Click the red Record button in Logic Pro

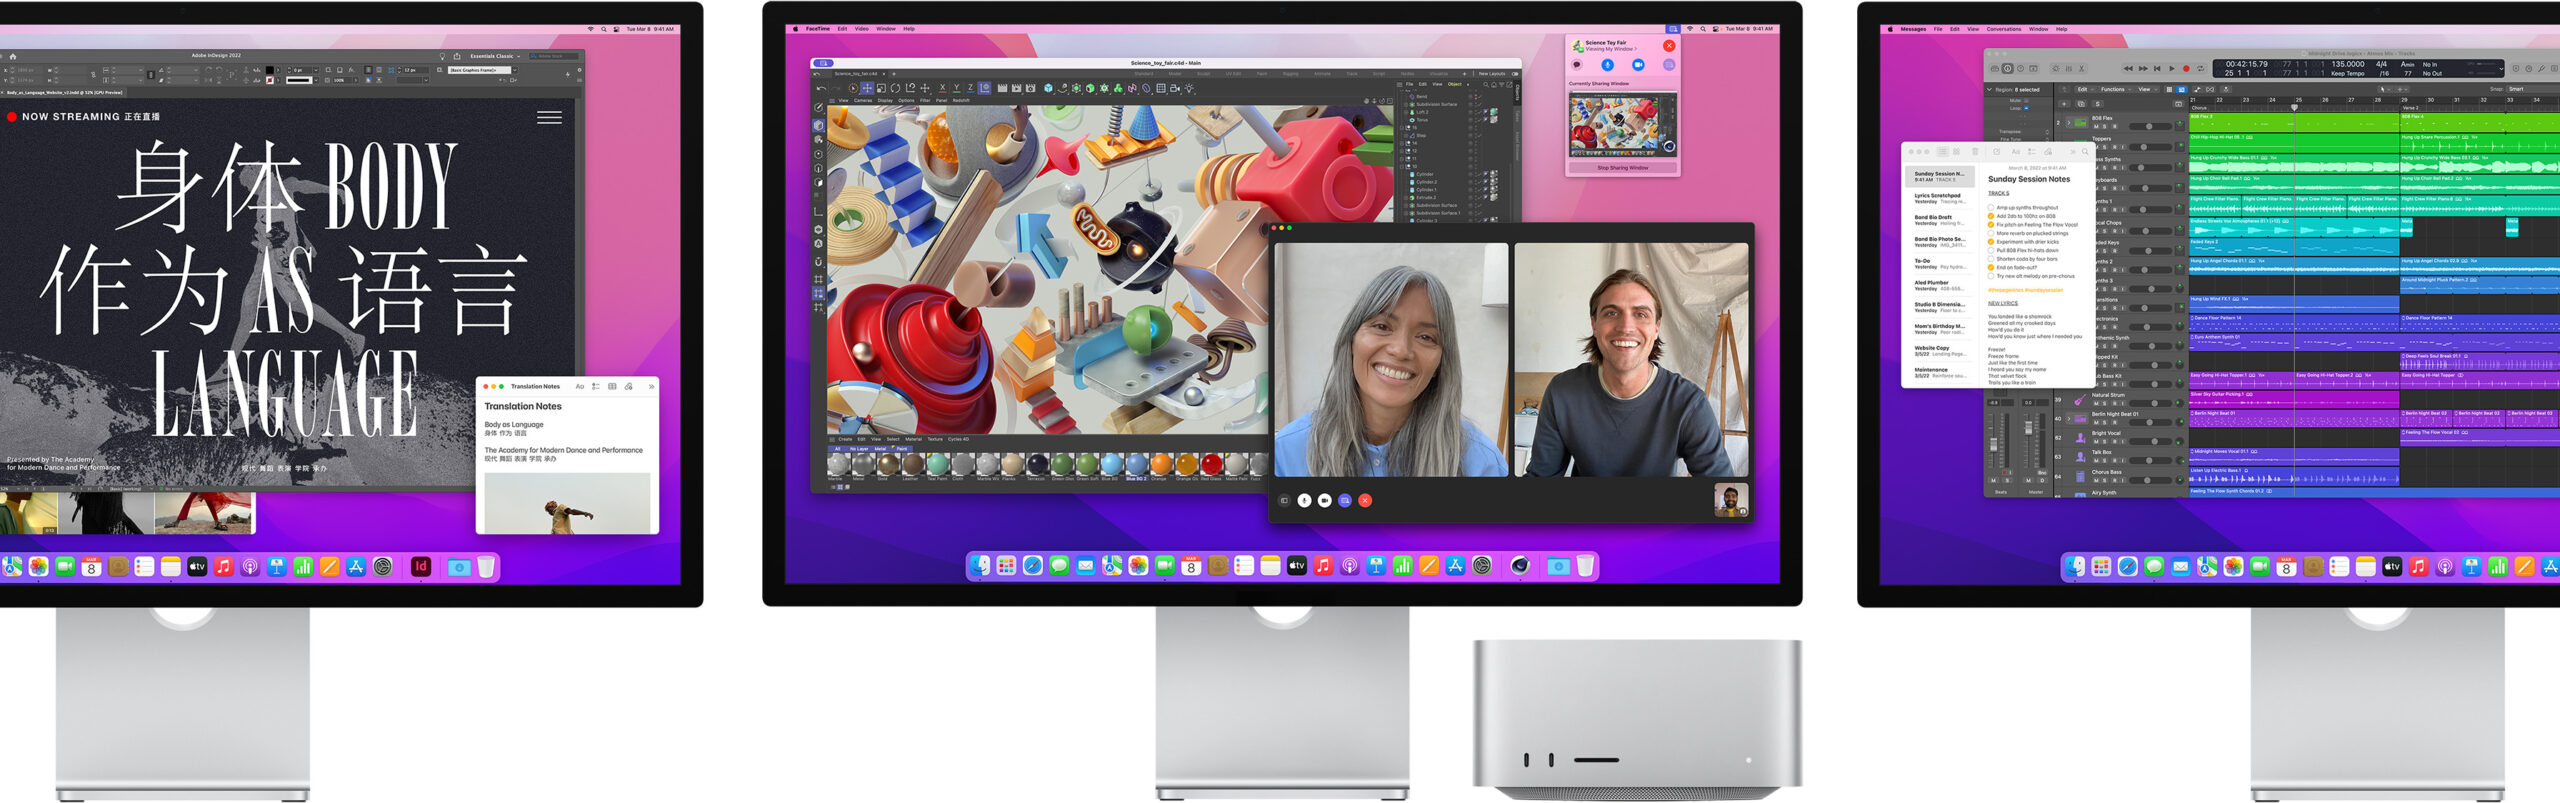pos(2186,69)
